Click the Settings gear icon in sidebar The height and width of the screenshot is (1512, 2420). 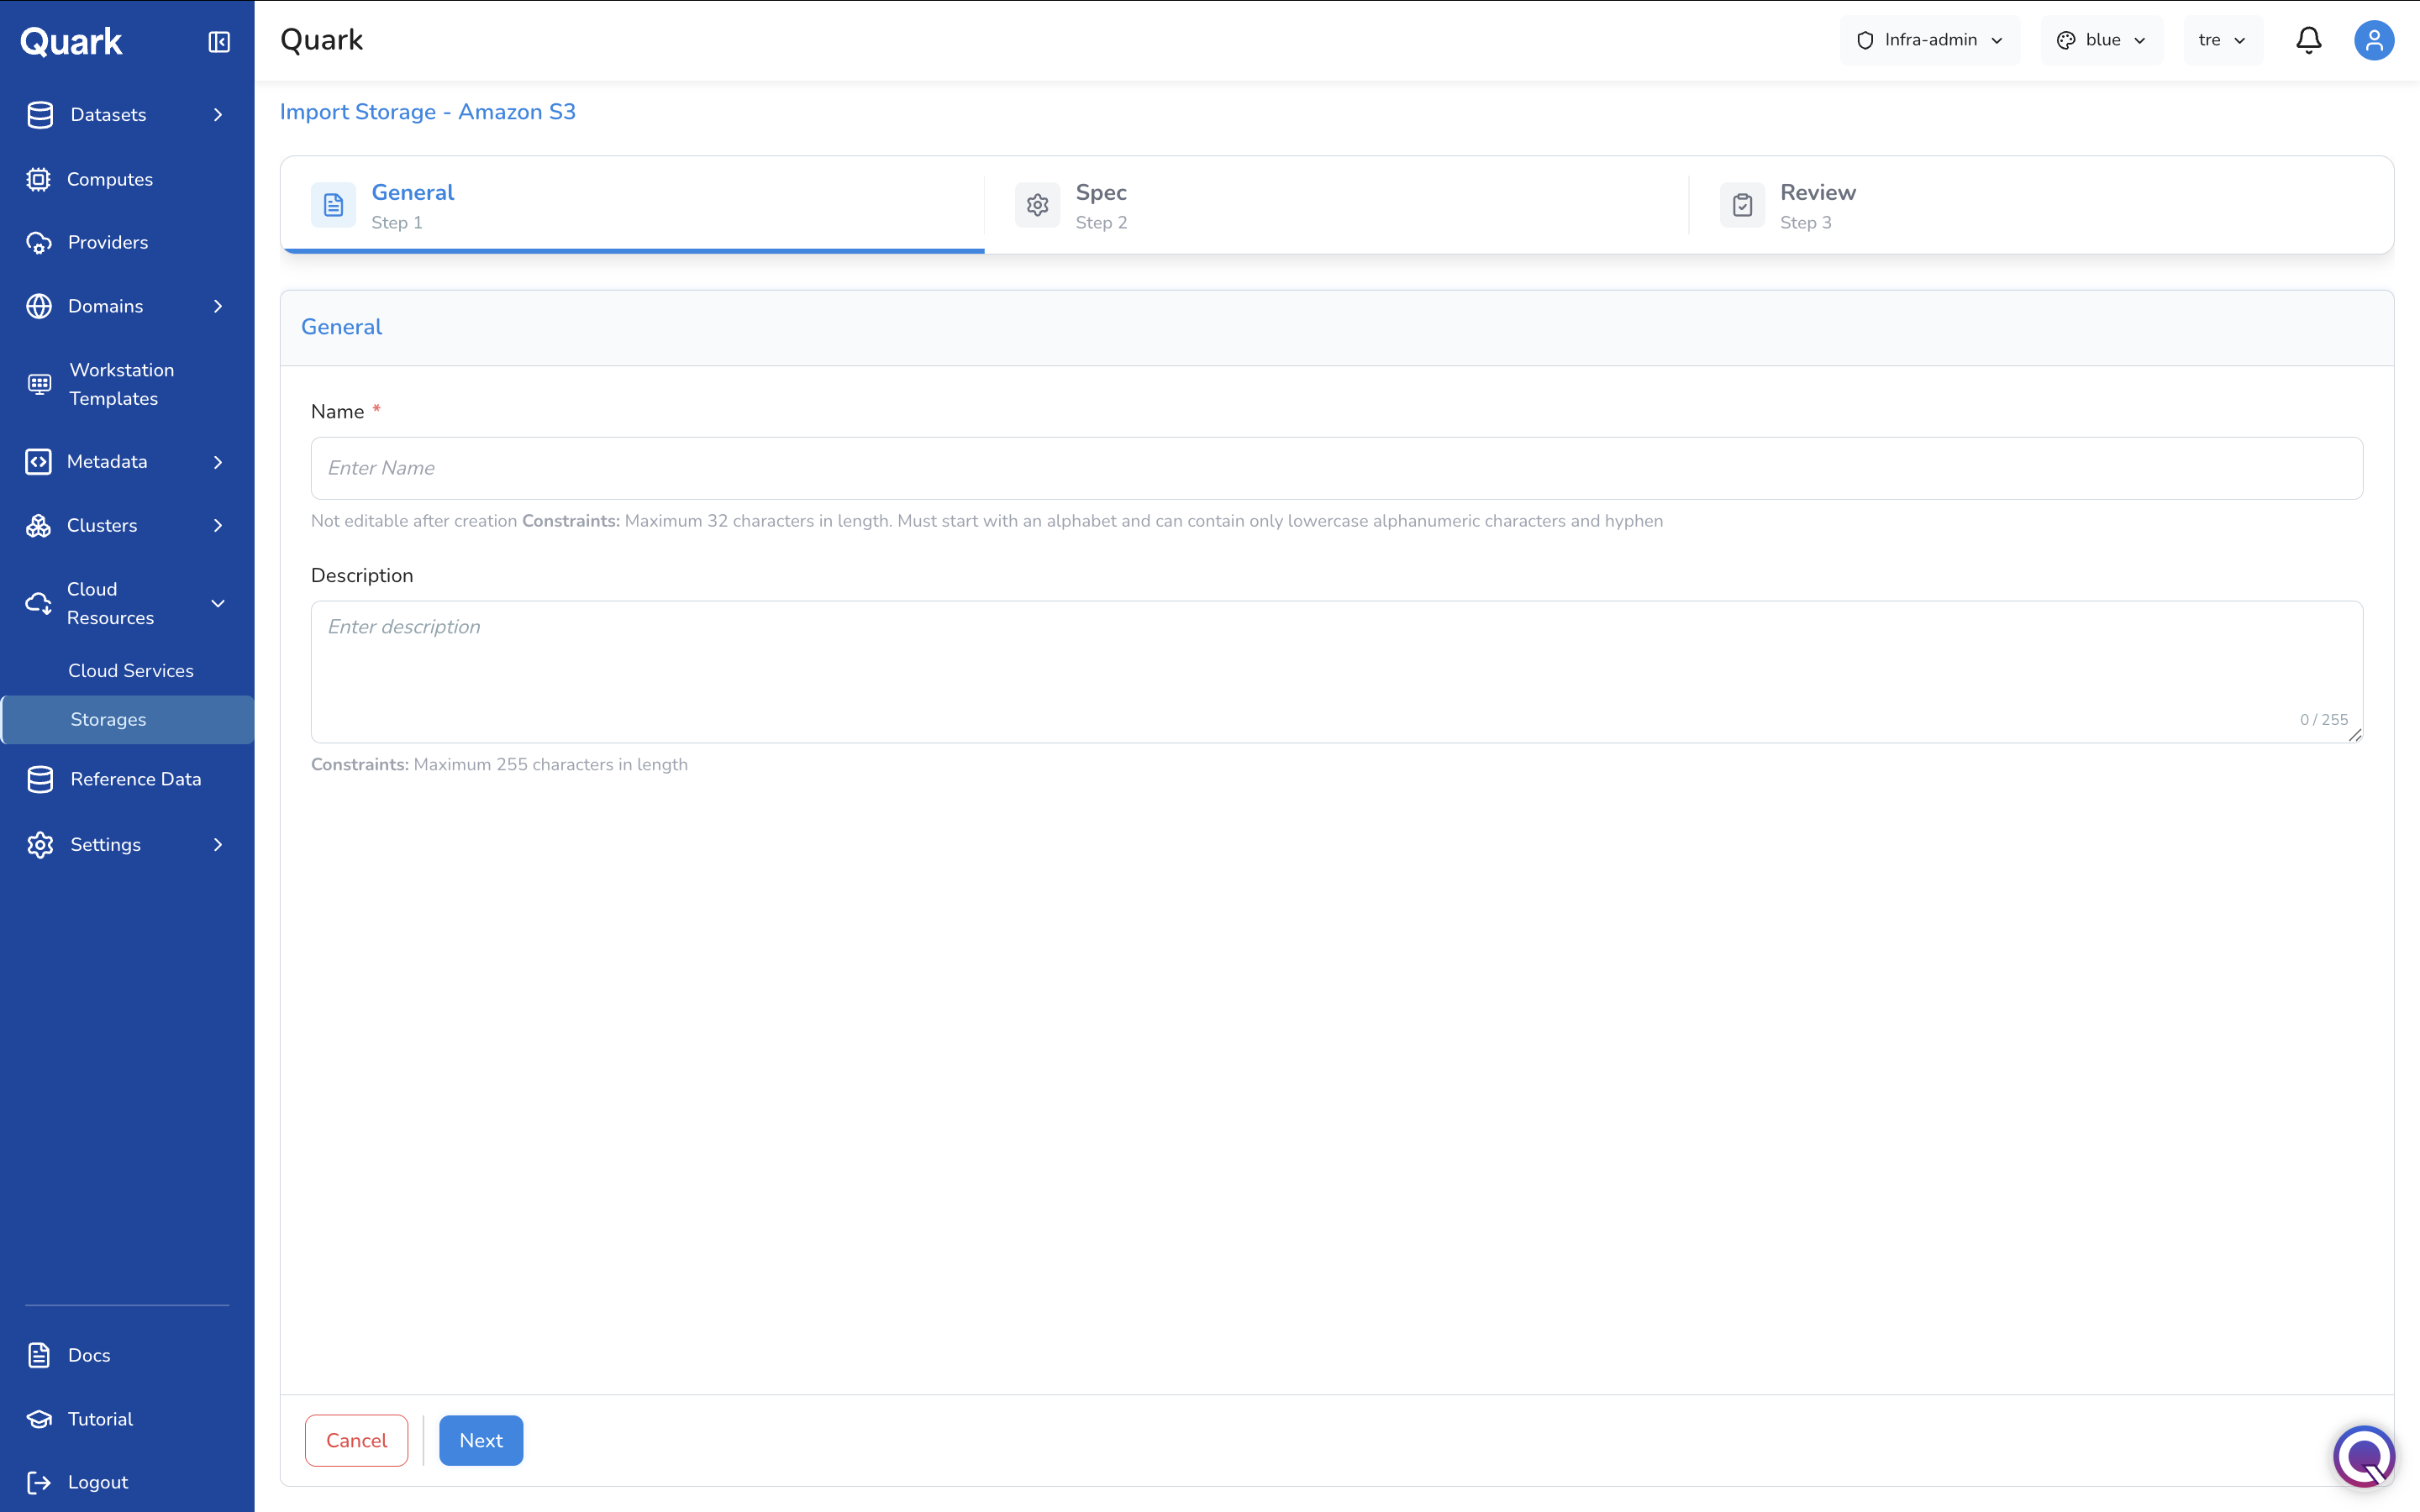(40, 845)
